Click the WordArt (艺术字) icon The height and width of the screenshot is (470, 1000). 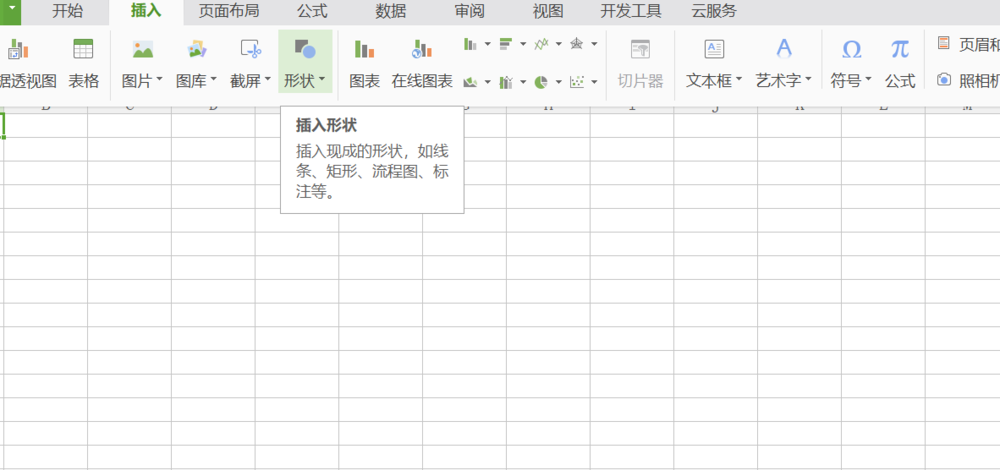pos(784,48)
